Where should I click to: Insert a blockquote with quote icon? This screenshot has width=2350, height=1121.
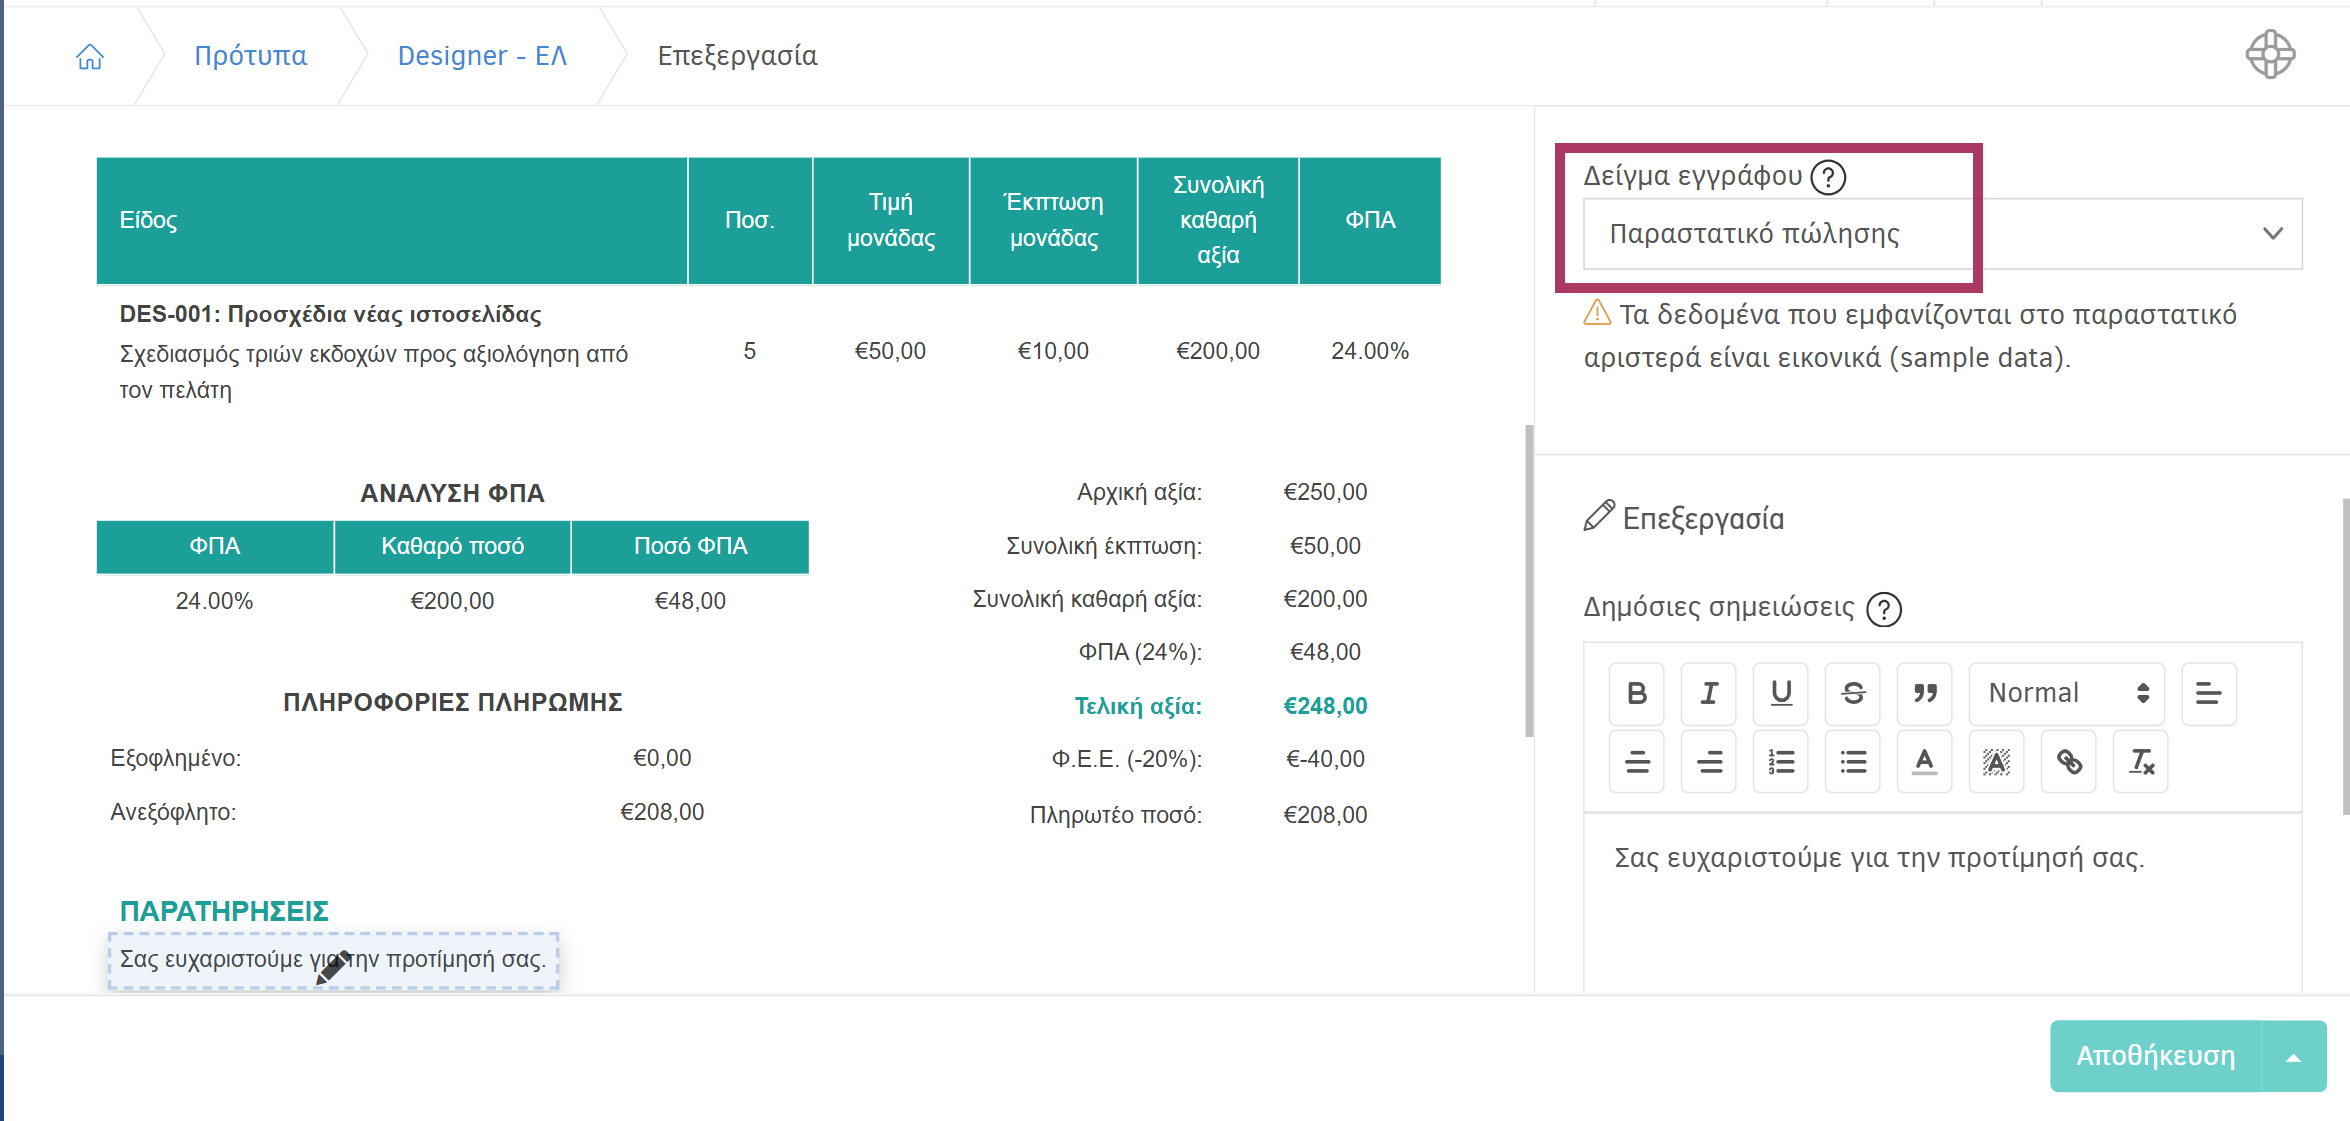[x=1924, y=693]
